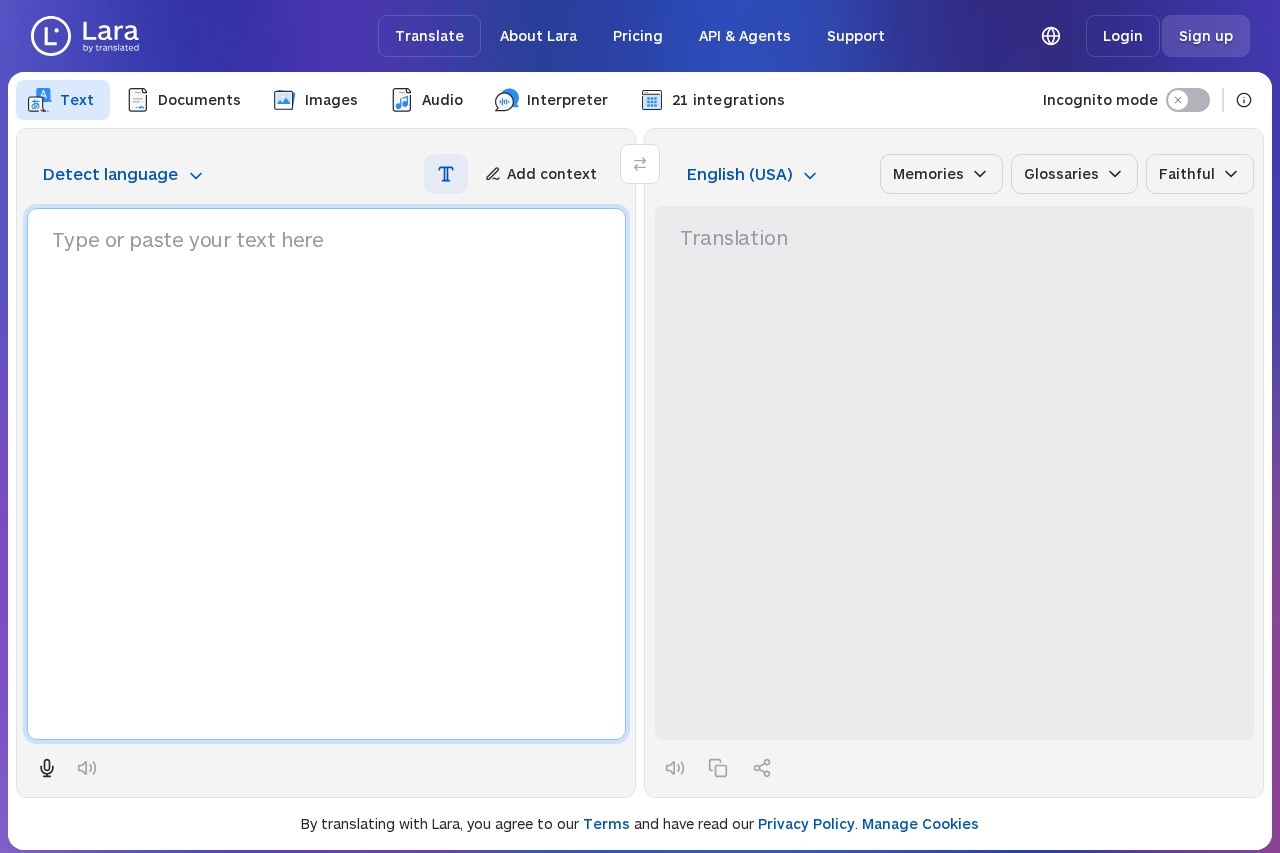The image size is (1280, 853).
Task: Switch to the Images tab
Action: pos(315,100)
